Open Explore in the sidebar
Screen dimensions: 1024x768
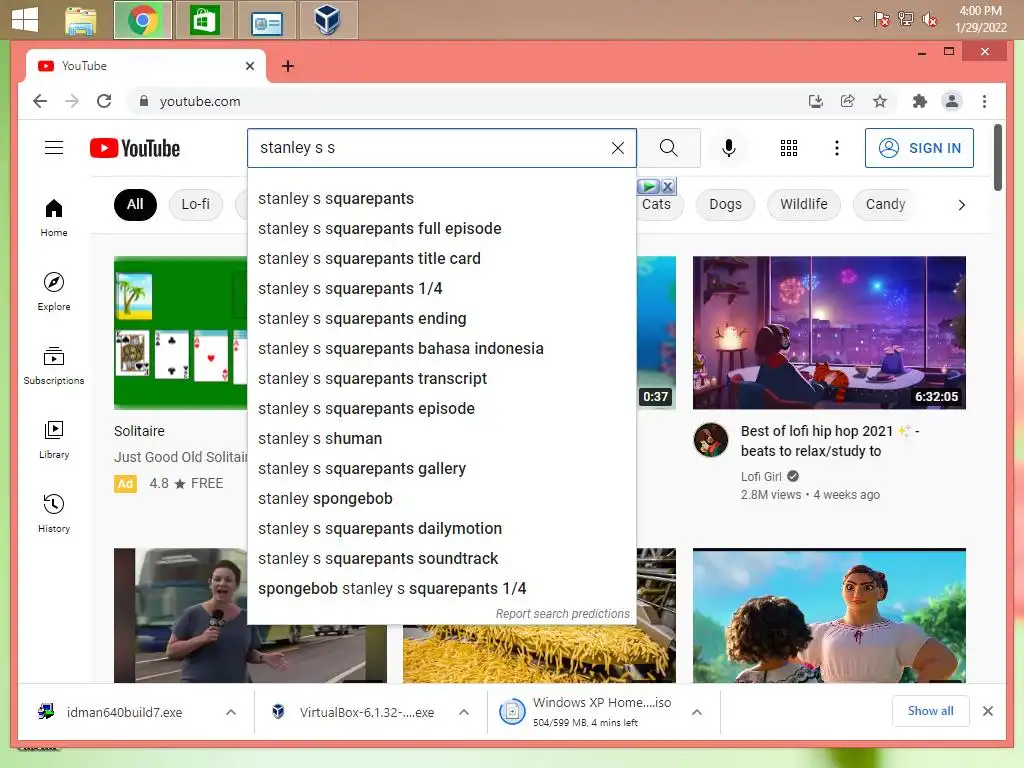(x=54, y=292)
